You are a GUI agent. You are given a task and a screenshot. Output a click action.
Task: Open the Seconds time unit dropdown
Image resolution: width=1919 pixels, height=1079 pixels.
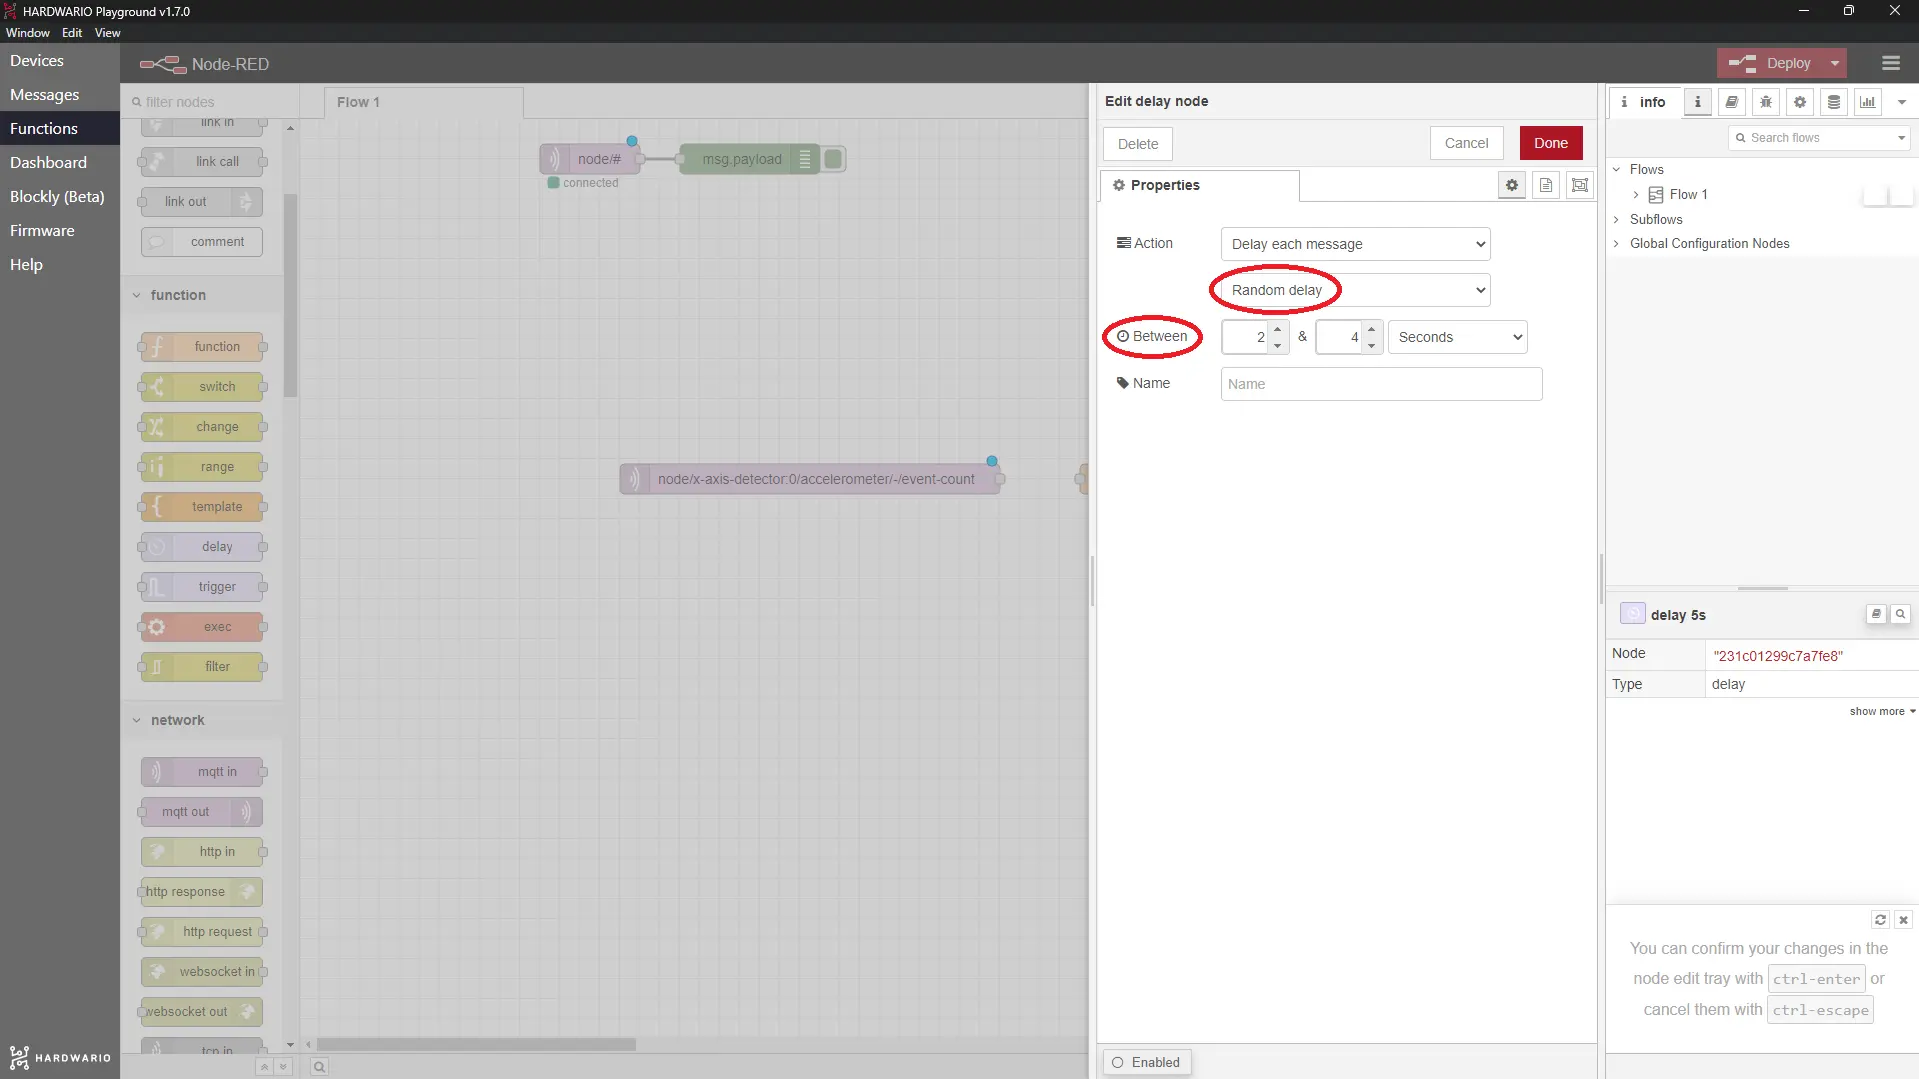tap(1457, 337)
